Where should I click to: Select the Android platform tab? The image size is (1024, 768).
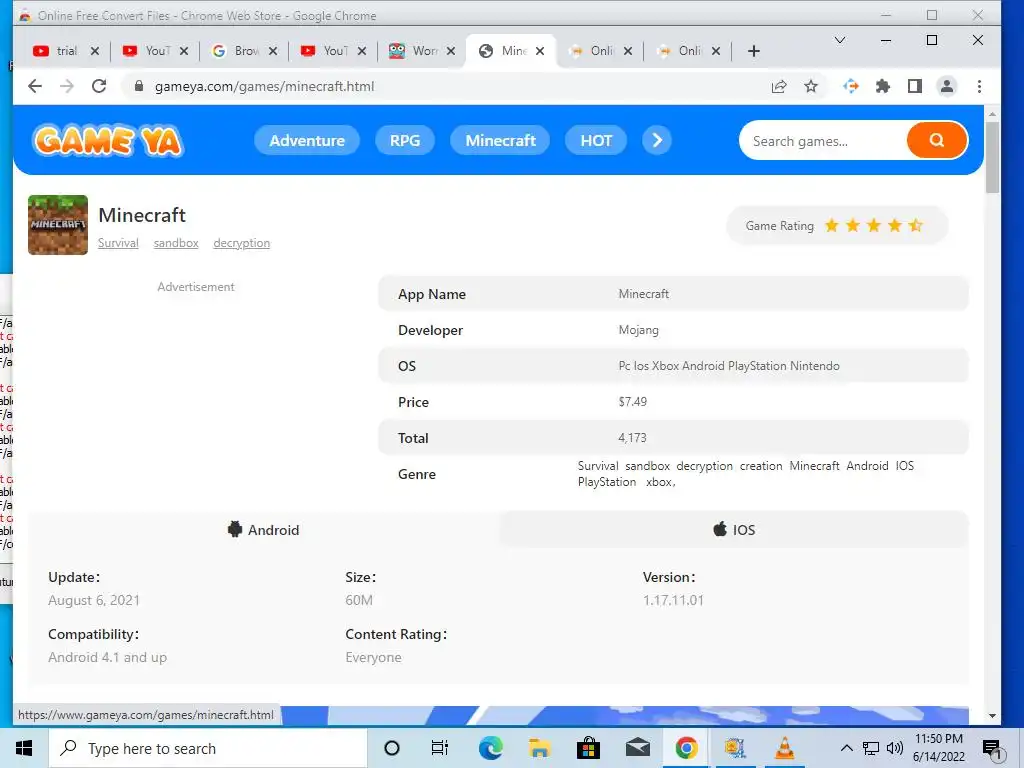263,530
